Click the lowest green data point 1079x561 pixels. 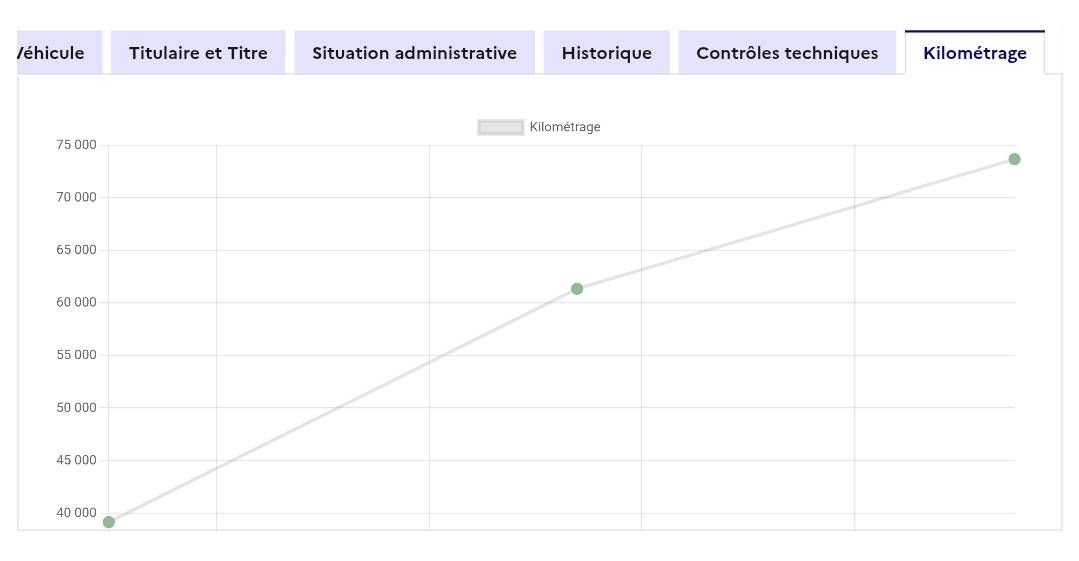(x=109, y=522)
